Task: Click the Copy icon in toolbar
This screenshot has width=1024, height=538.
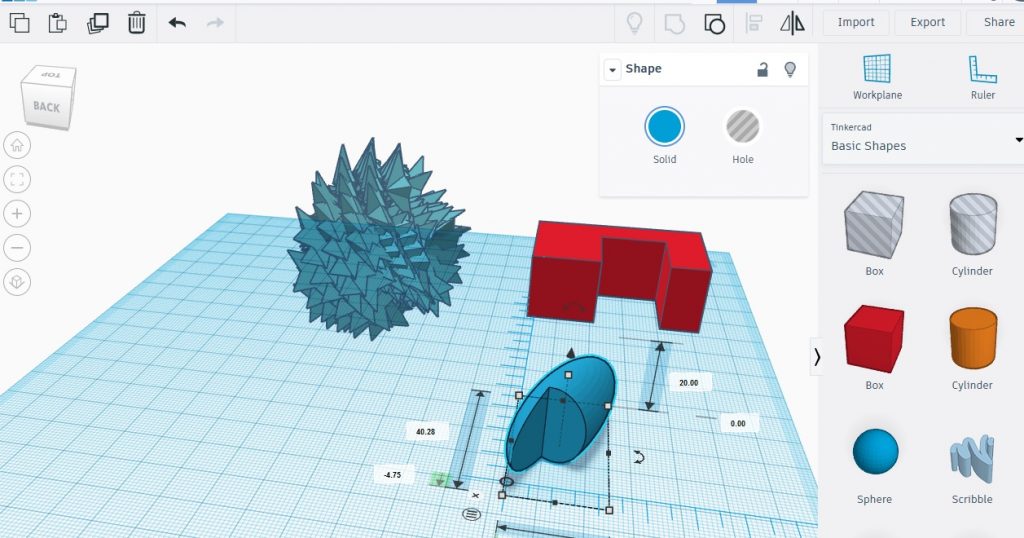Action: point(20,23)
